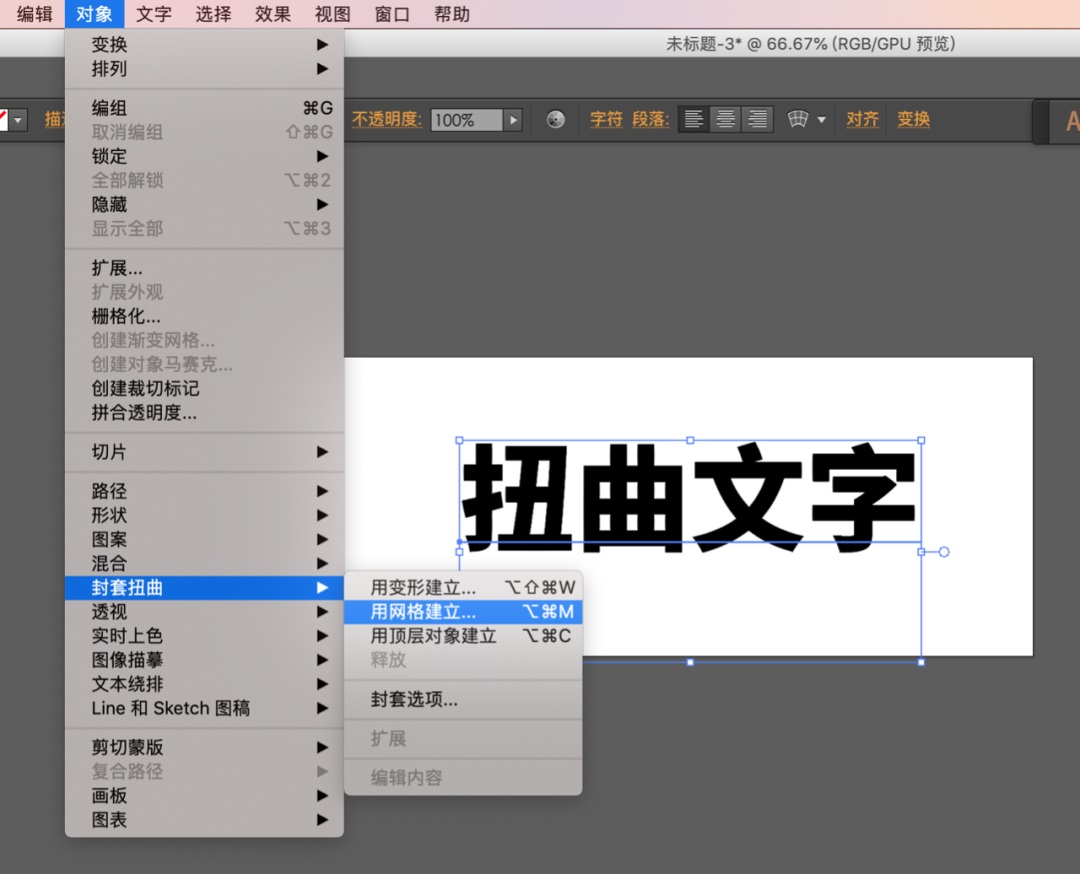Open the 文字 menu in menu bar

(x=154, y=14)
